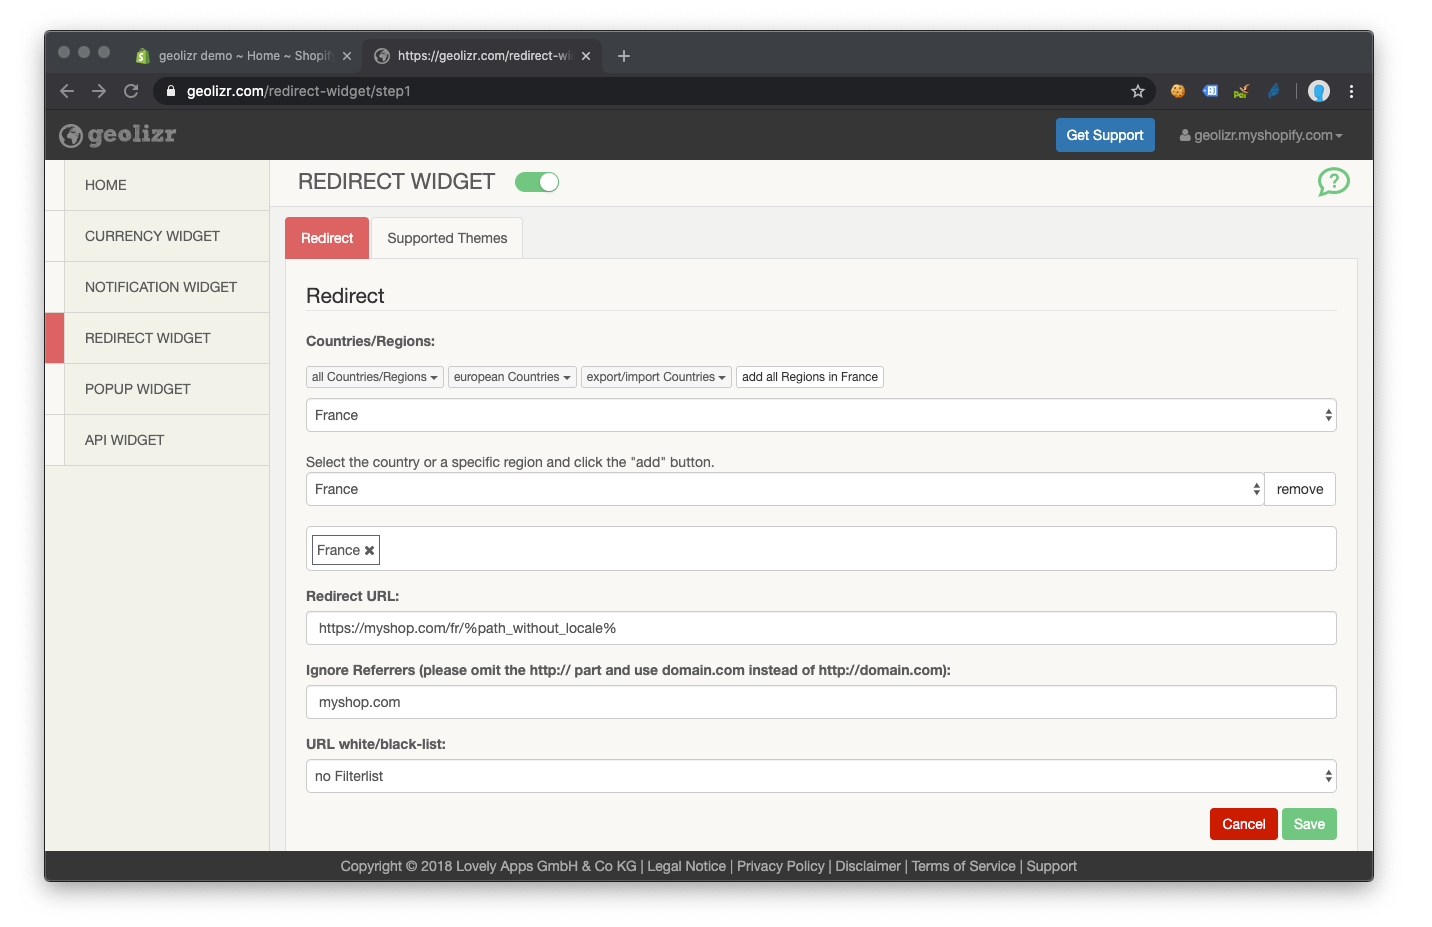Open the Legal Notice footer link
The height and width of the screenshot is (927, 1432).
[x=687, y=866]
